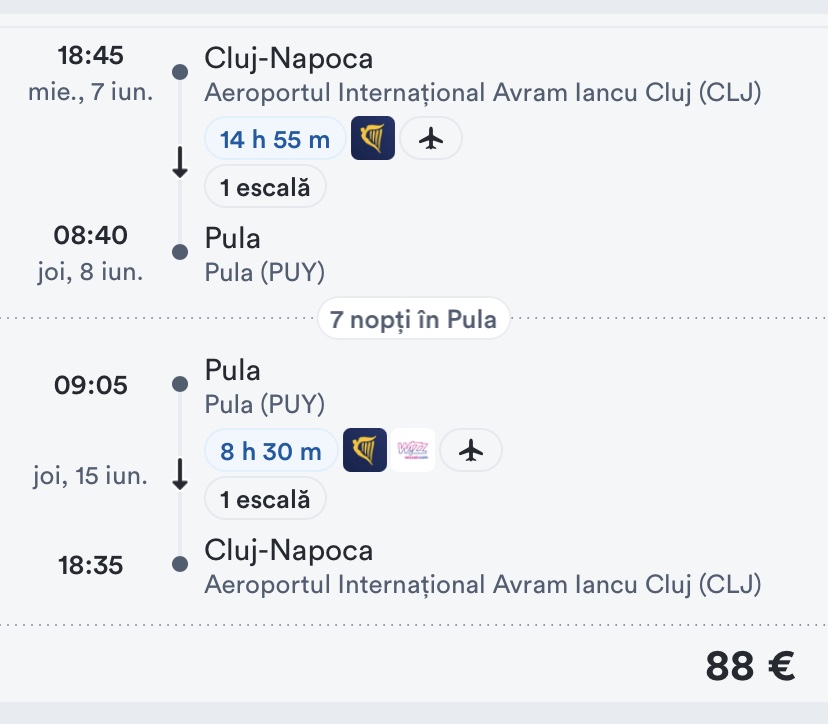Click the return Pula (PUY) airport label

(264, 404)
